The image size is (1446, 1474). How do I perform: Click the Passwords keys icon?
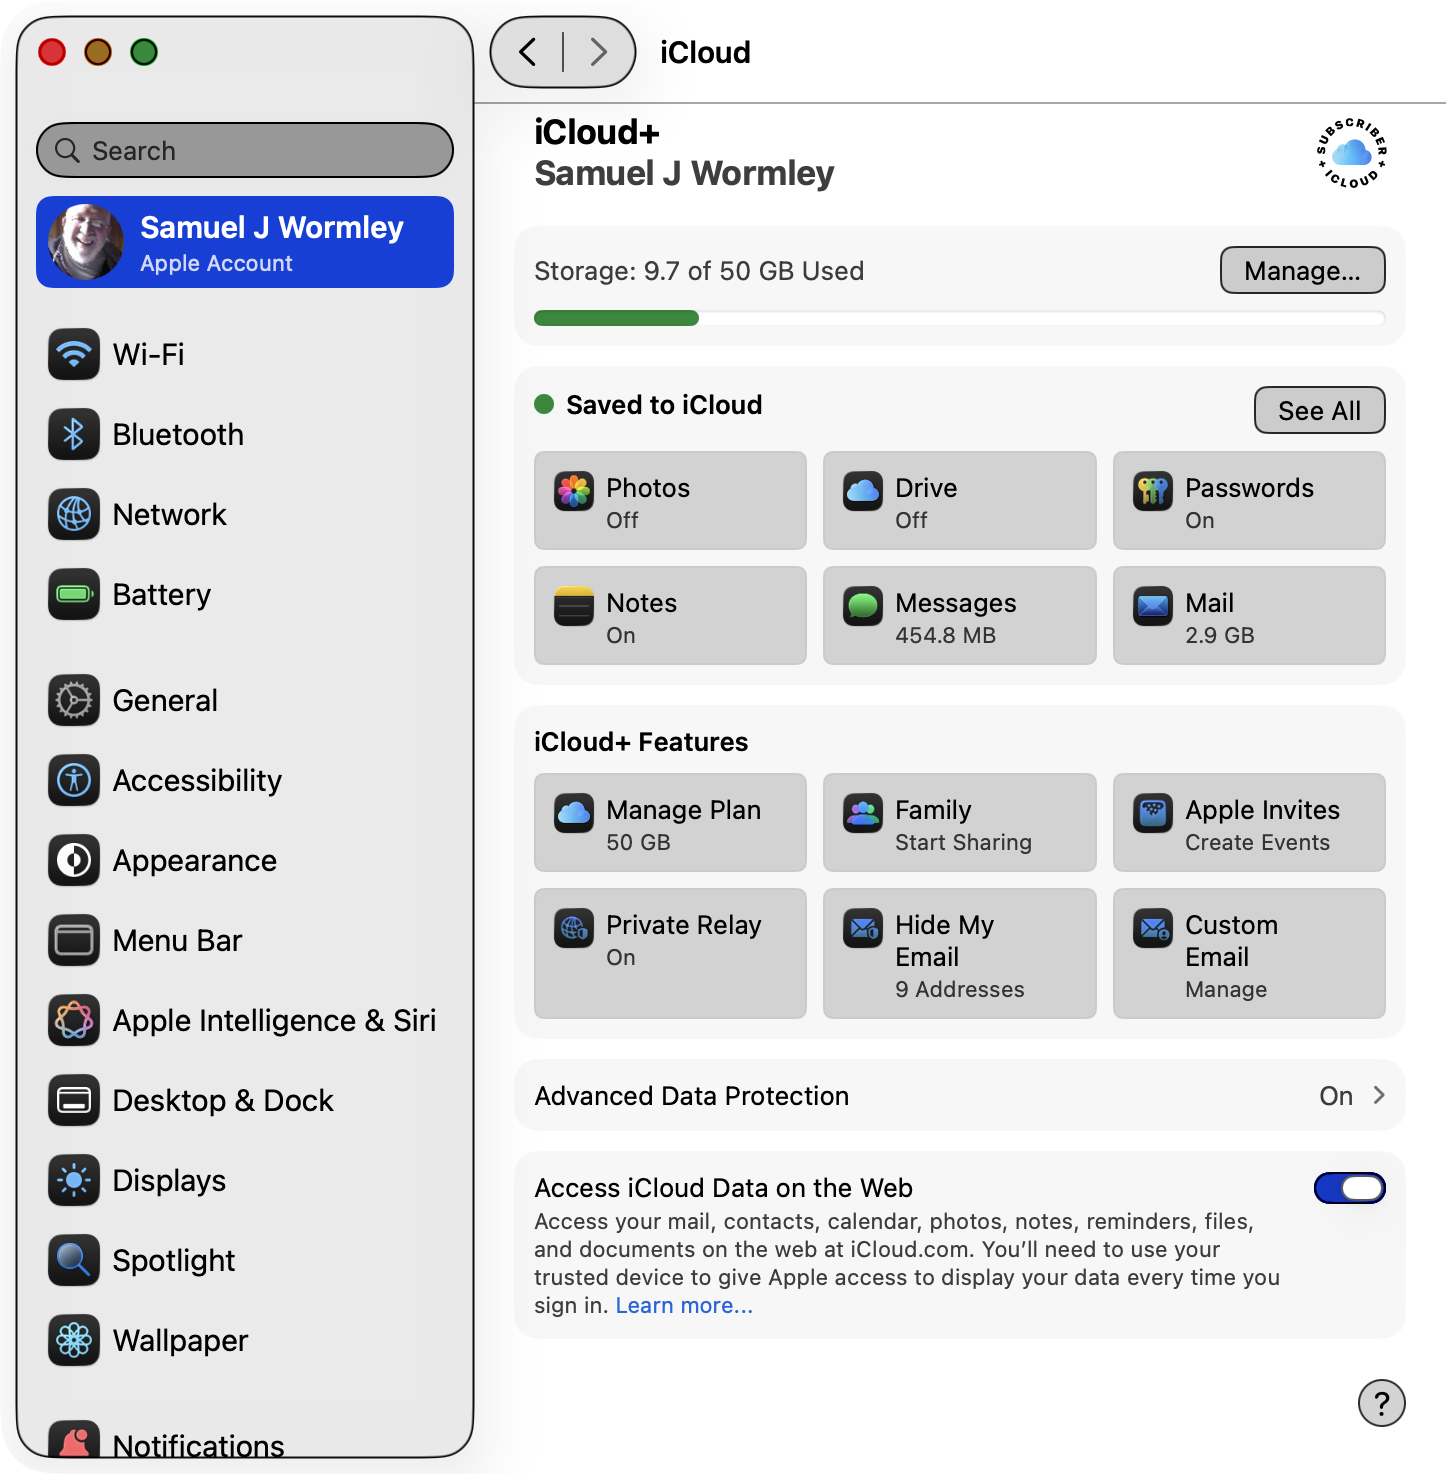(1152, 491)
